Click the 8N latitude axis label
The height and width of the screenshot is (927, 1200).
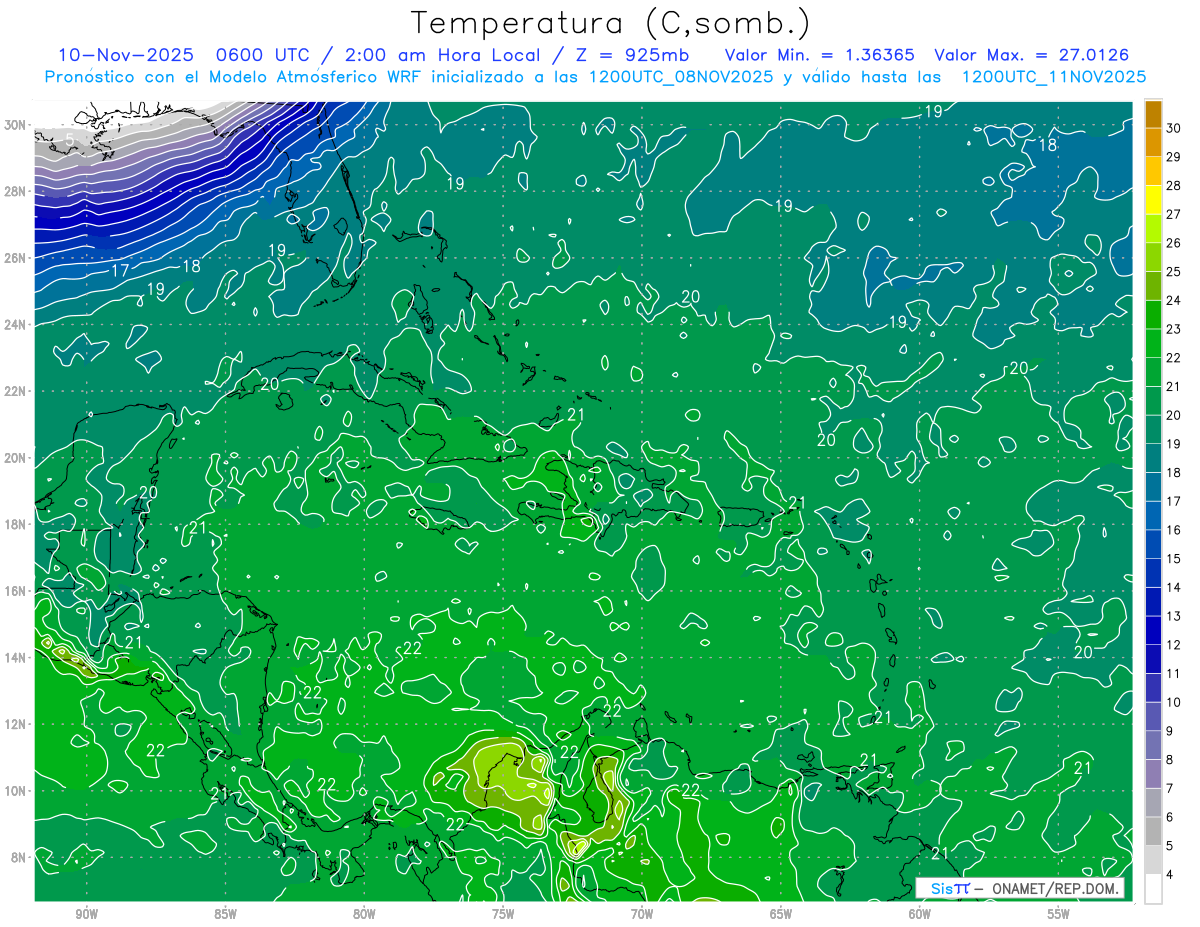19,857
